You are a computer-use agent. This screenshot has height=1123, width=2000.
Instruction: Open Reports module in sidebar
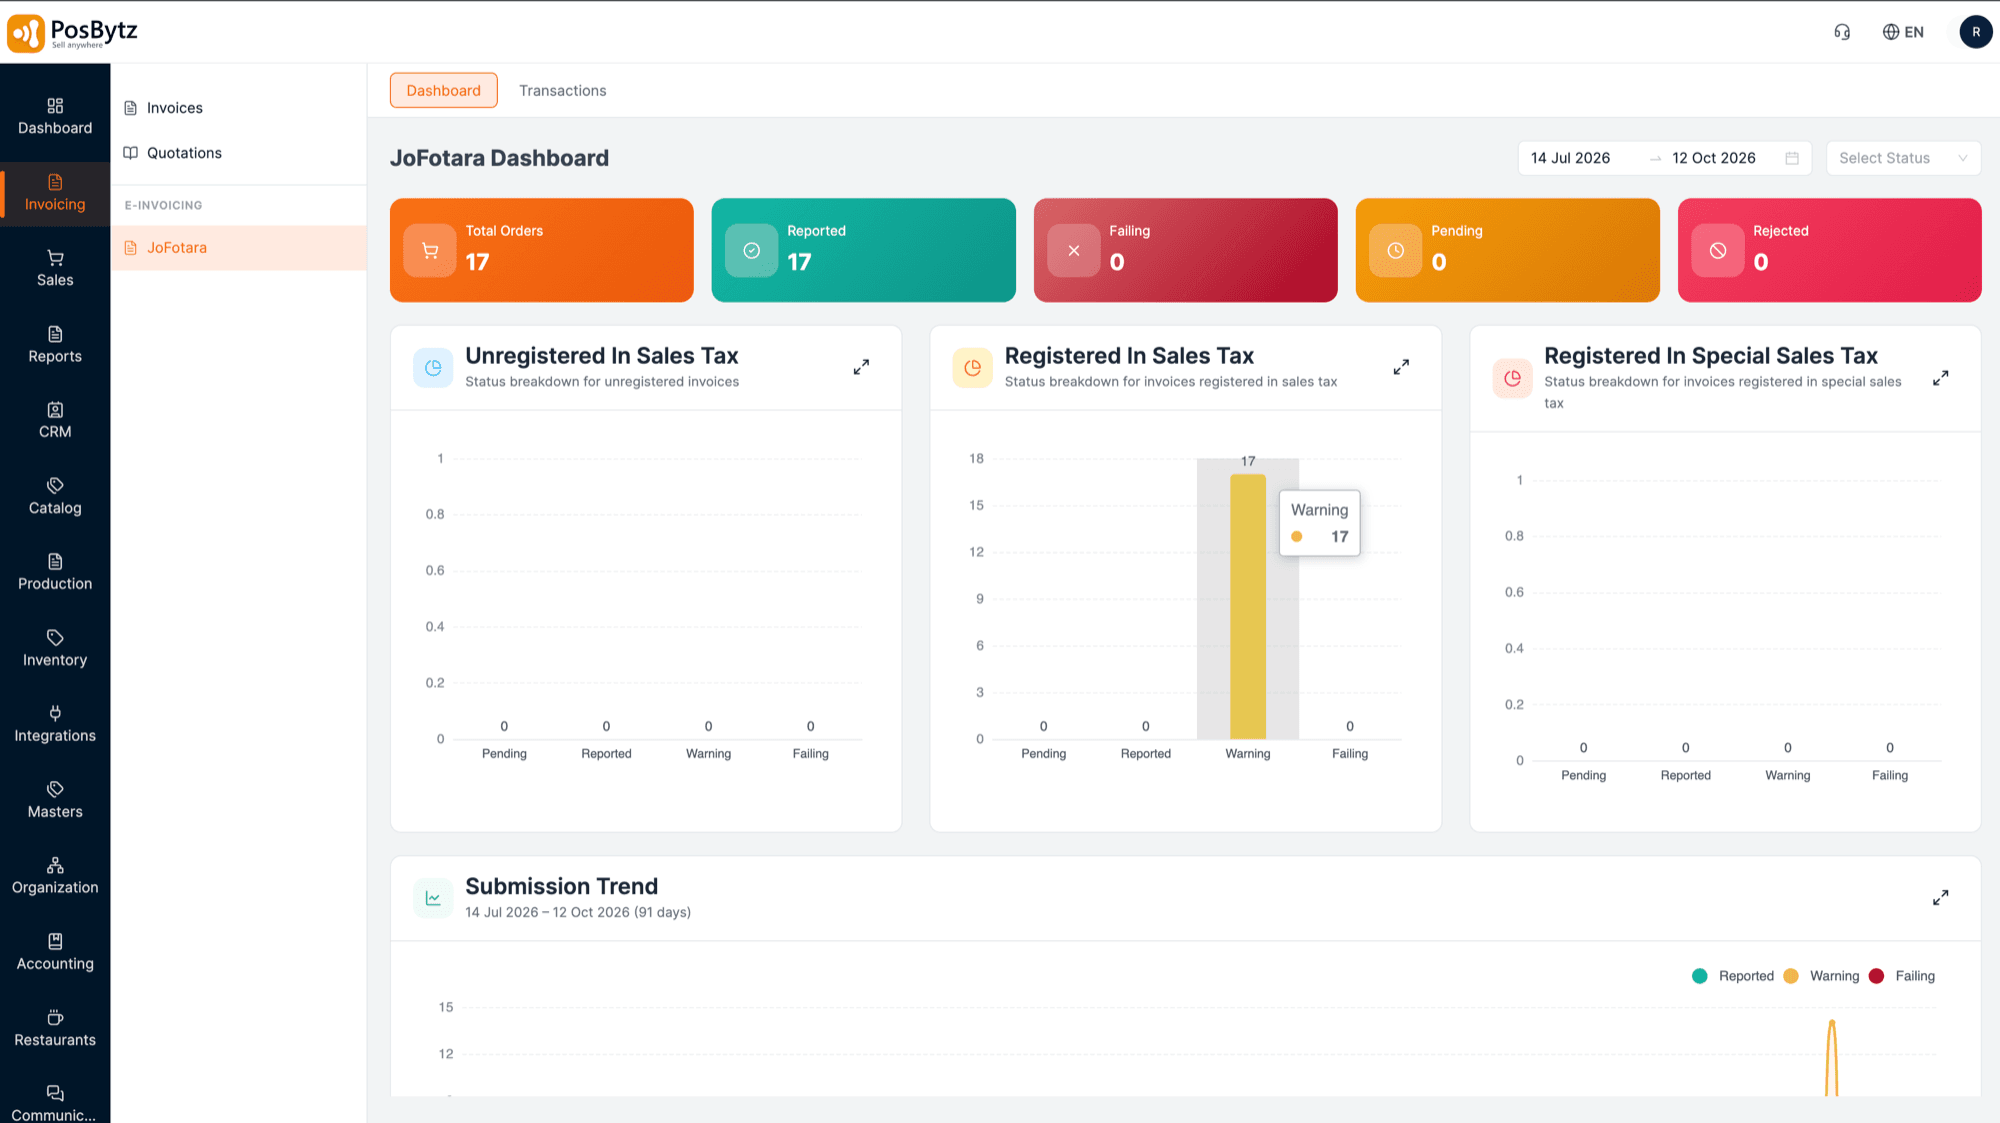[55, 345]
